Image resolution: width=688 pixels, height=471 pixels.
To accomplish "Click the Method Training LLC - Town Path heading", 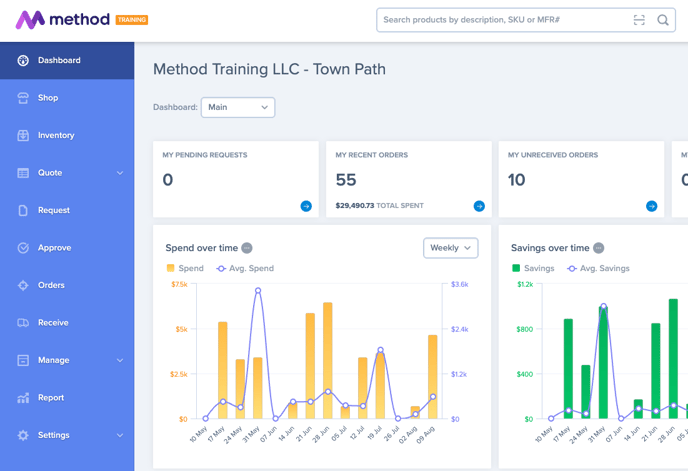I will point(269,69).
